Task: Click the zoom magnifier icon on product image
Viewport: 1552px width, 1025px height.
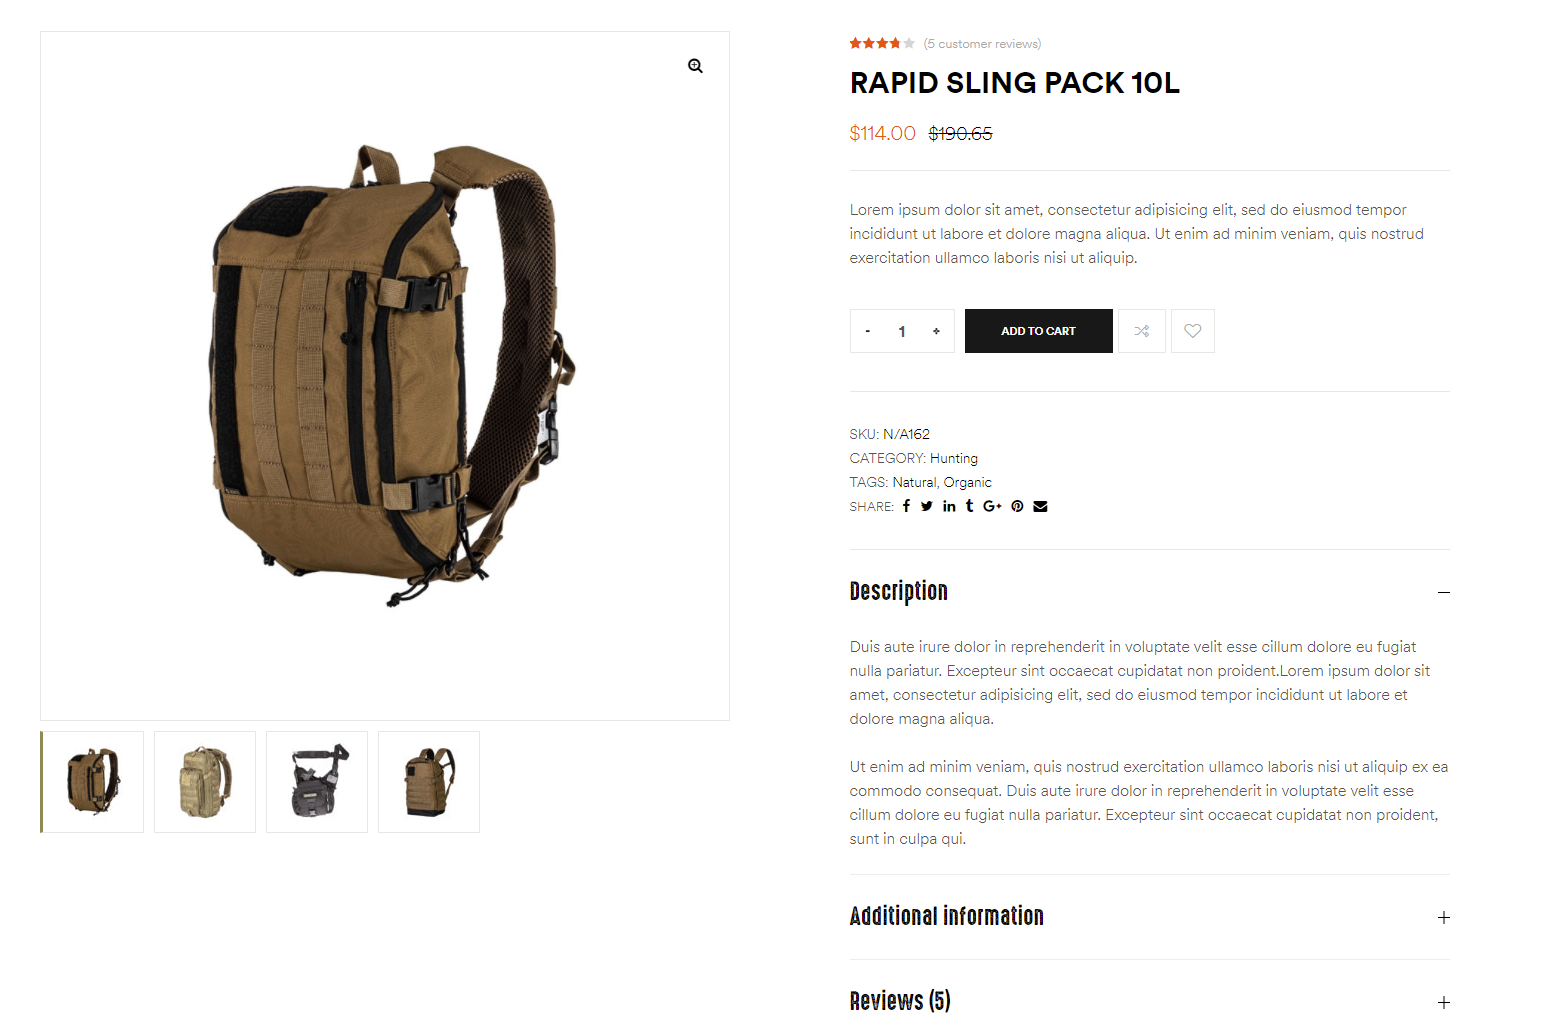Action: click(695, 66)
